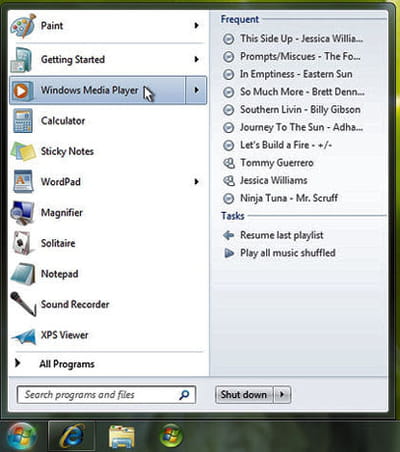This screenshot has height=452, width=400.
Task: Open Internet Explorer from the taskbar
Action: (72, 435)
